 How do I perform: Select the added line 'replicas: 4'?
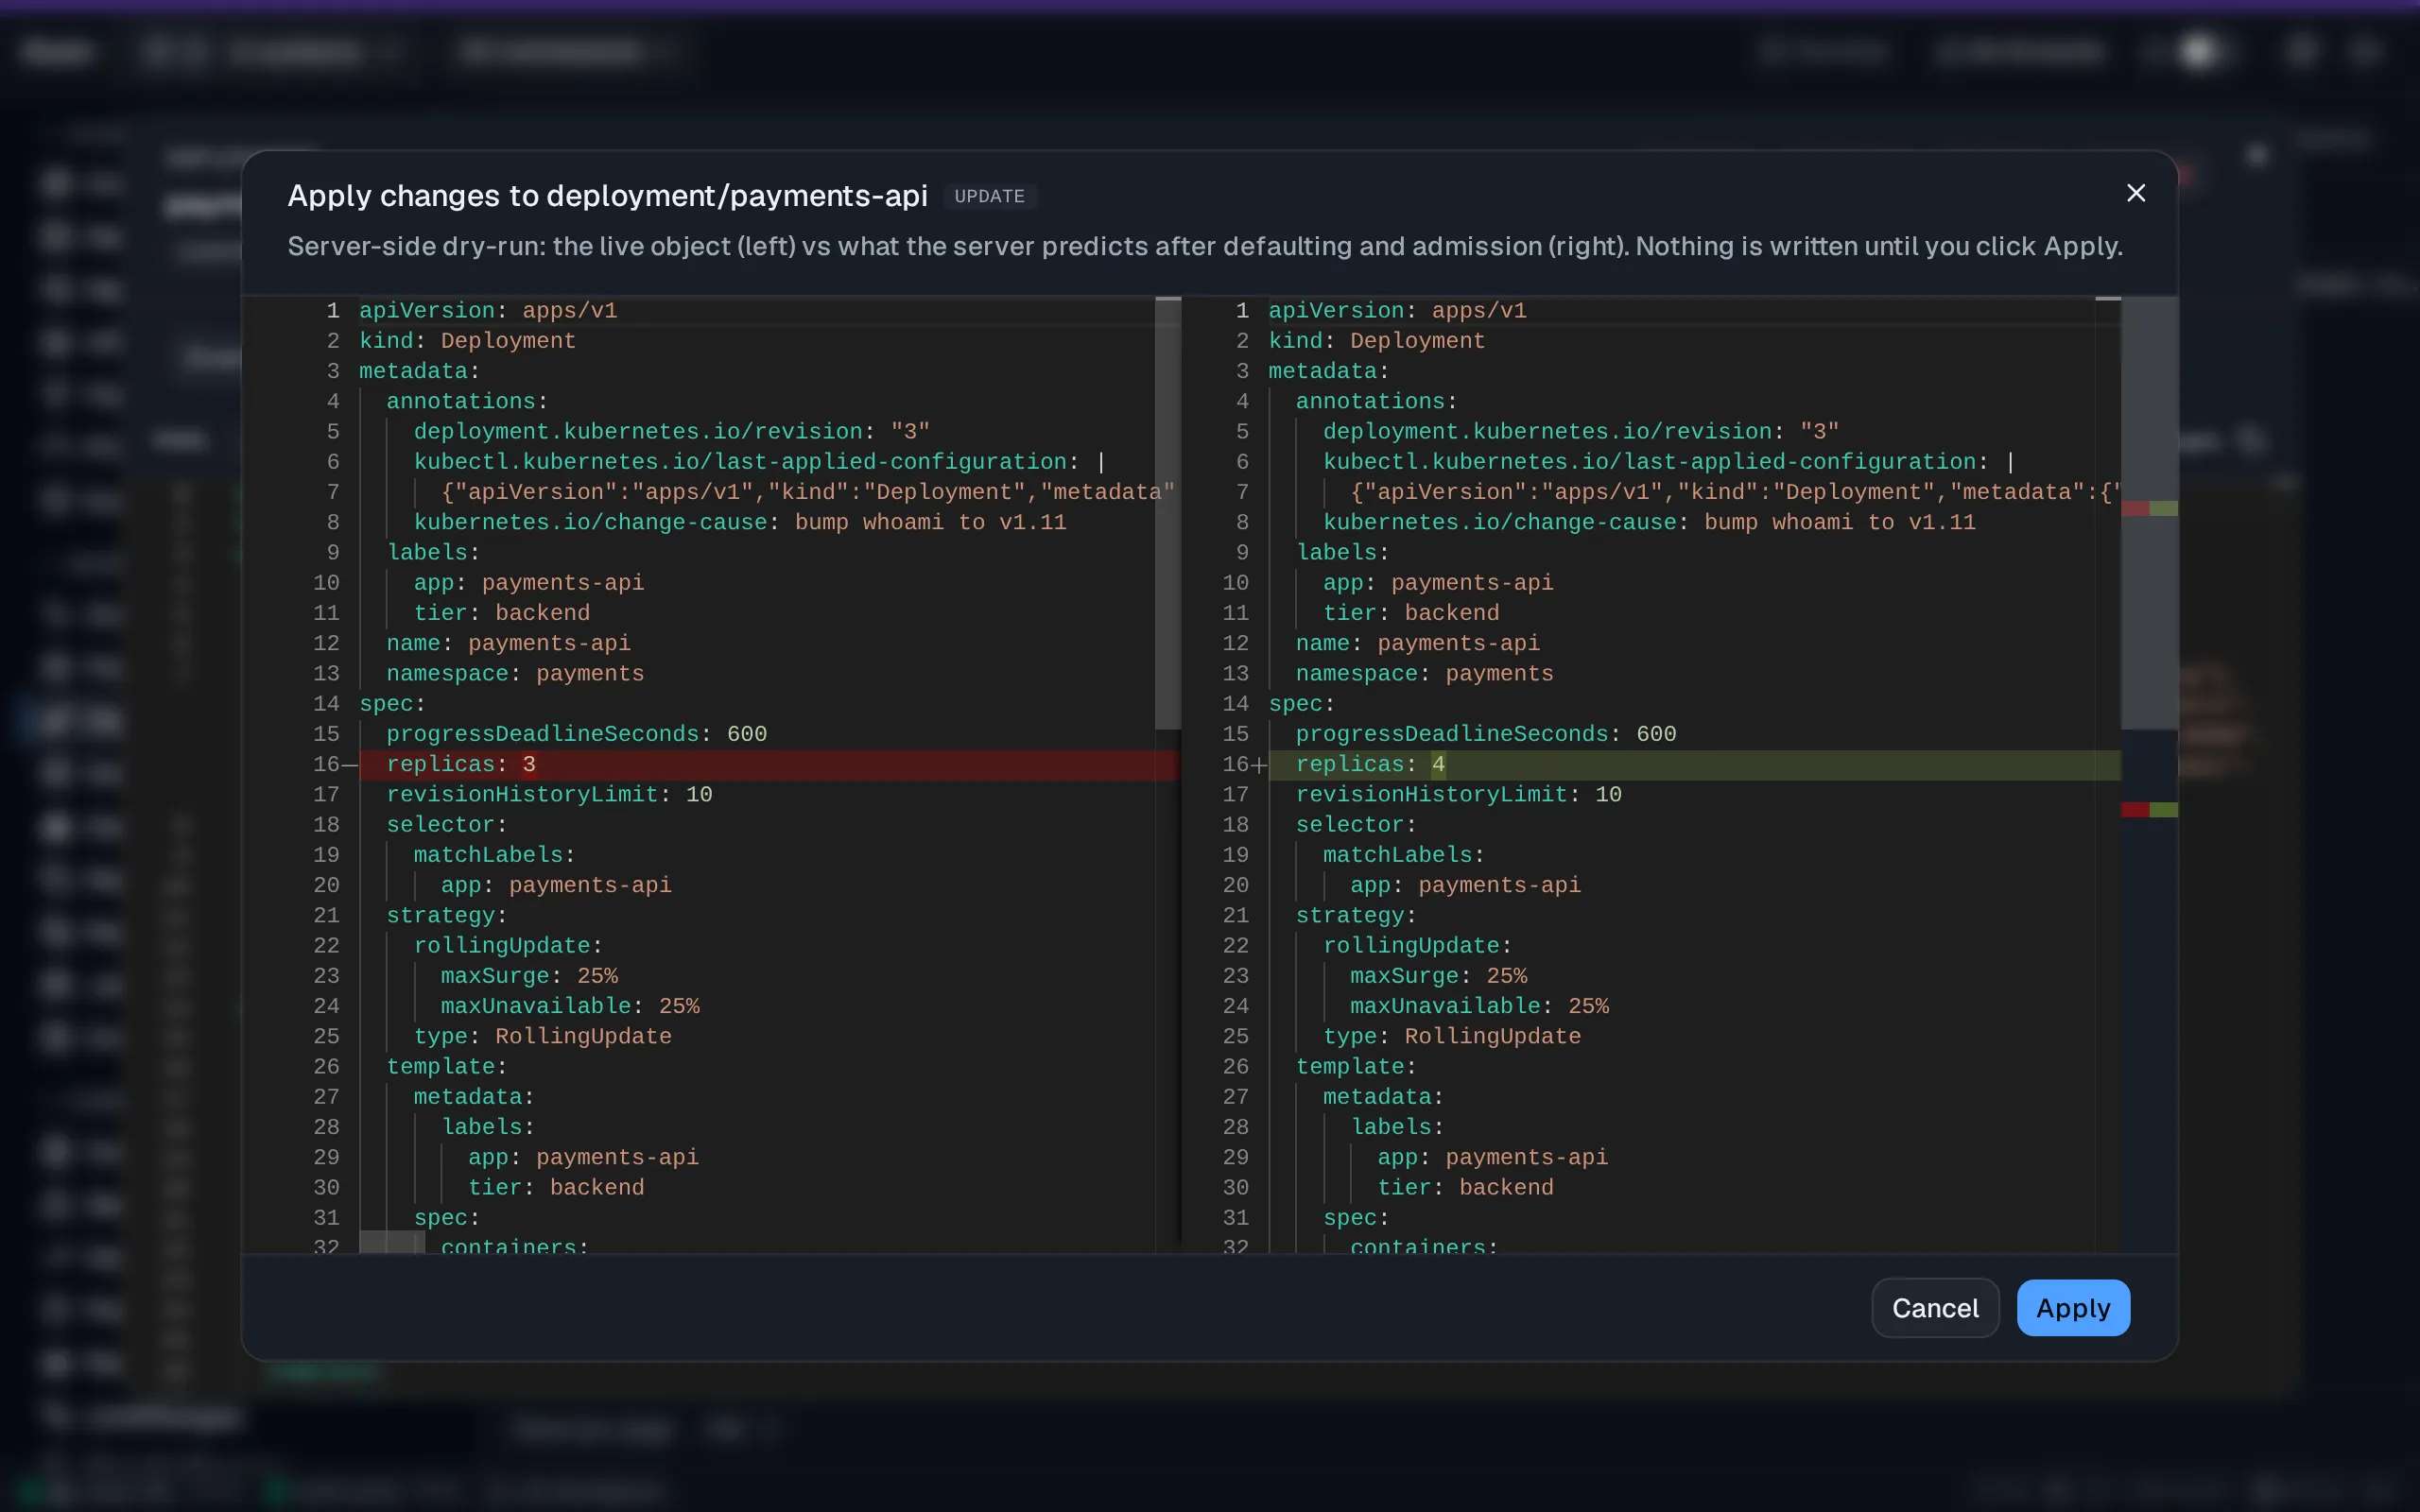click(1693, 765)
